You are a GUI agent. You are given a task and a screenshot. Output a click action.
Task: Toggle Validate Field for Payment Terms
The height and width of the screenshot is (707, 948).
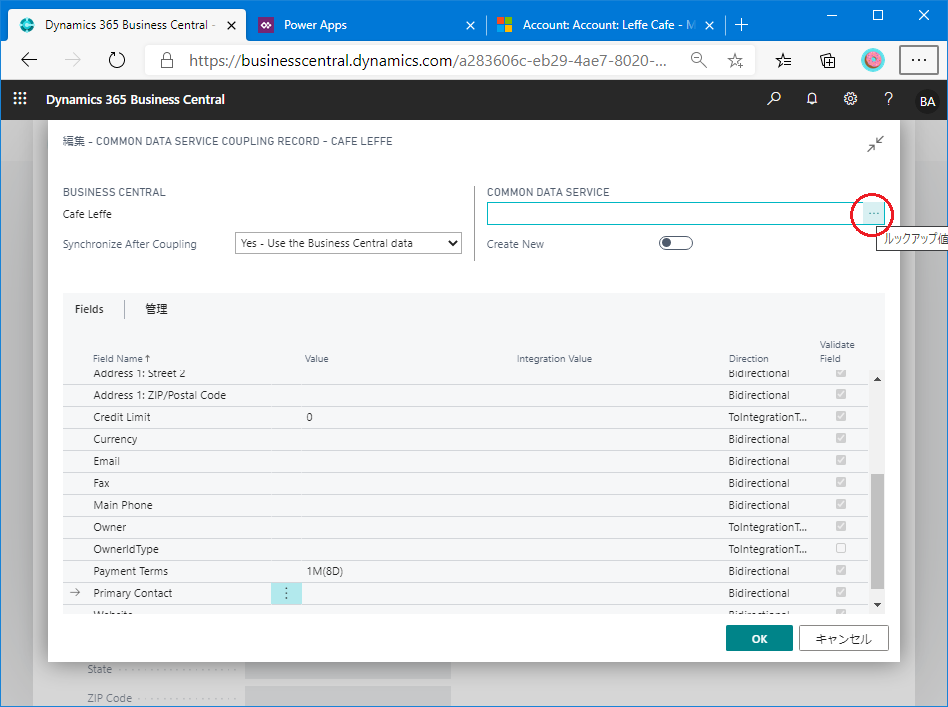click(x=840, y=570)
